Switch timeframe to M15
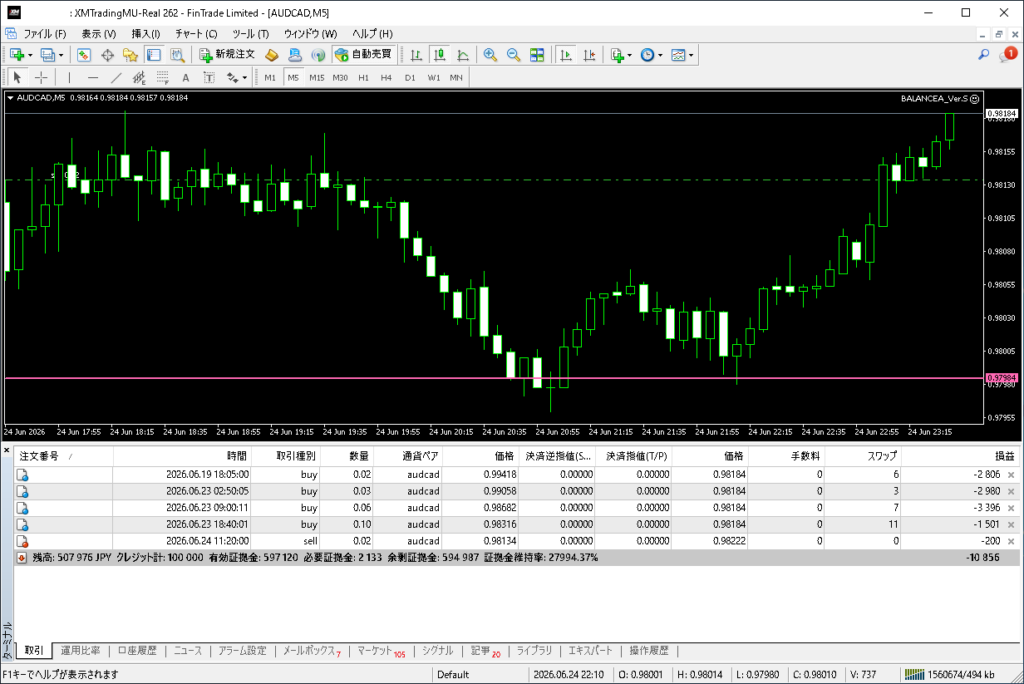This screenshot has height=684, width=1024. (x=317, y=78)
